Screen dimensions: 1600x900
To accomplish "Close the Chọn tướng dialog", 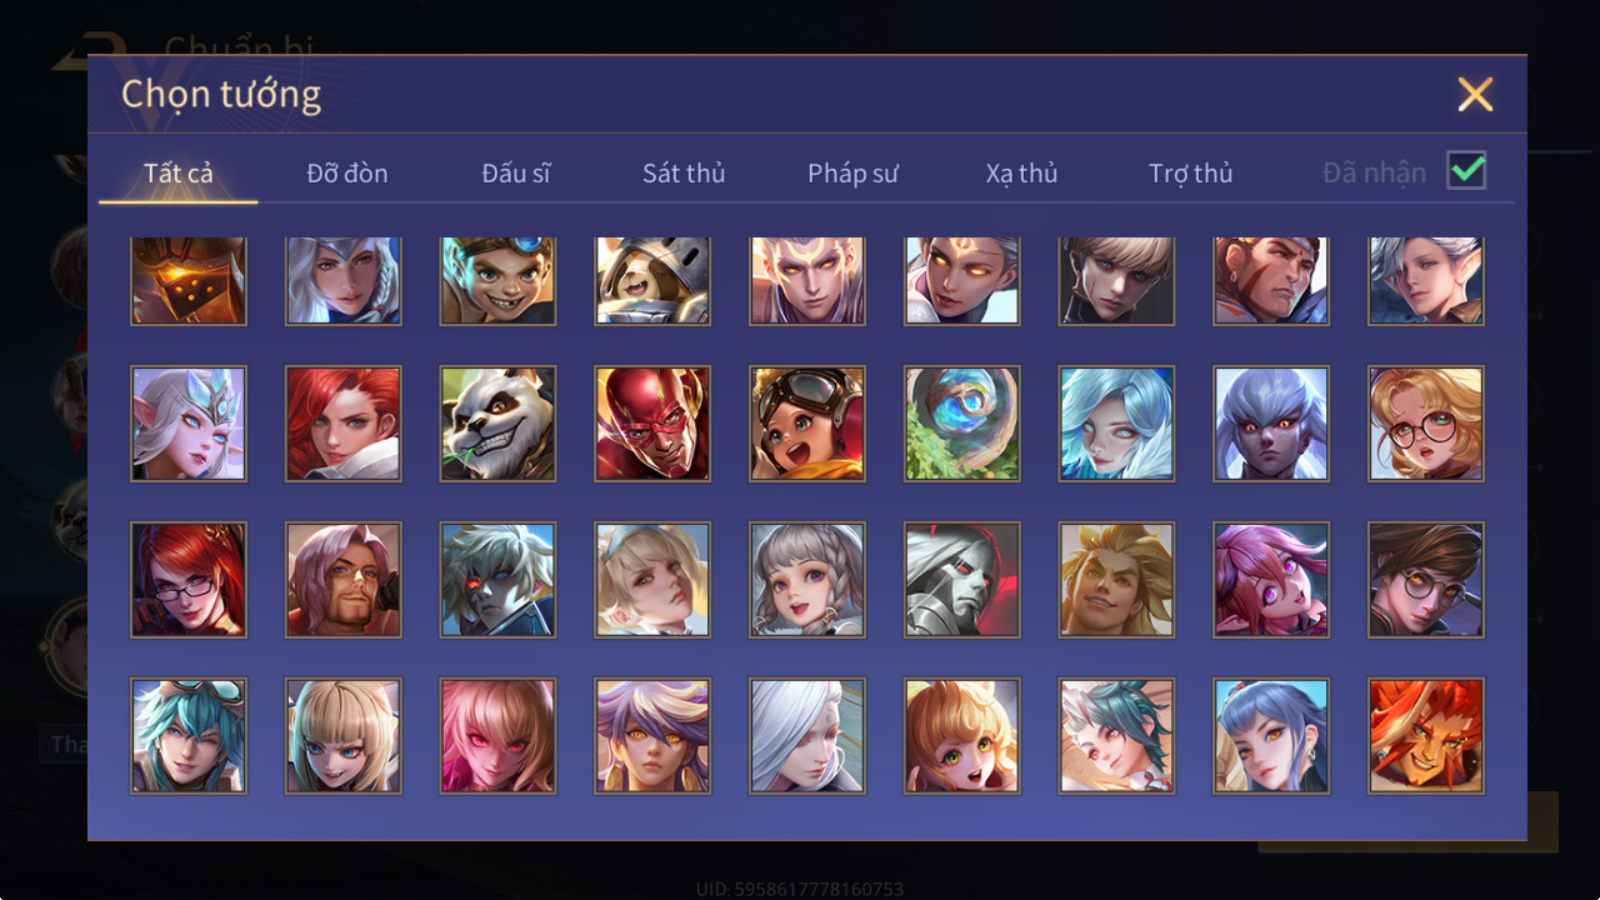I will 1475,95.
